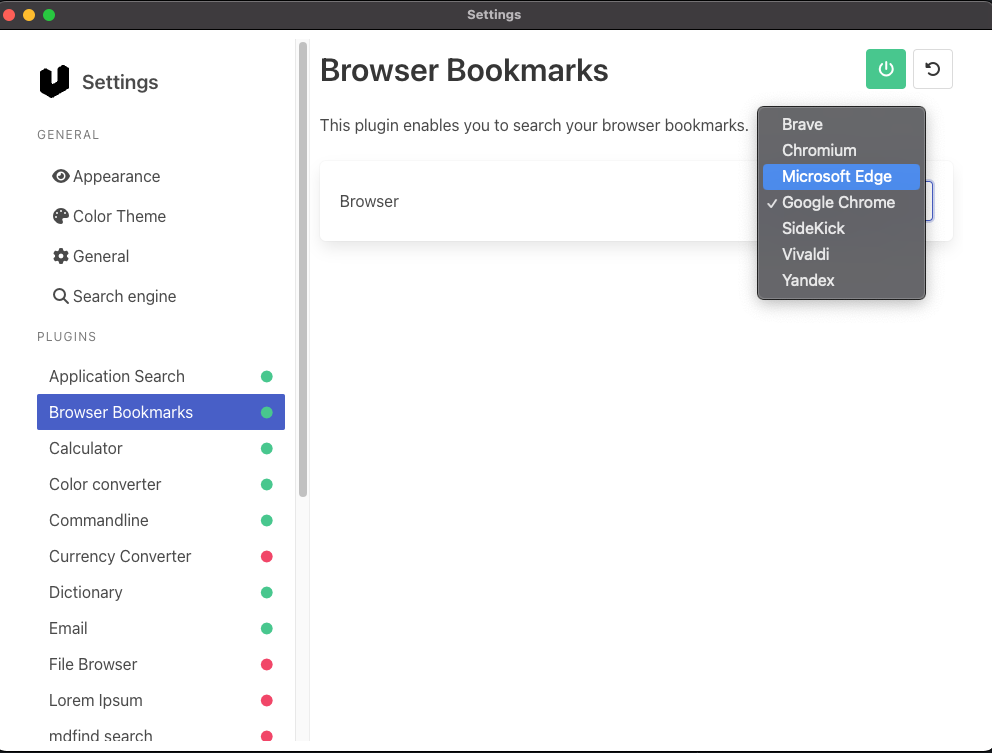
Task: Open Color Theme settings
Action: pyautogui.click(x=161, y=216)
